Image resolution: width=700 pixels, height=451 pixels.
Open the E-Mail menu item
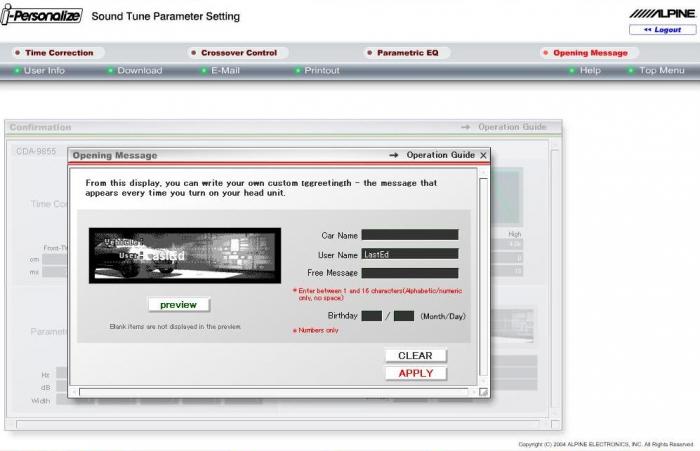coord(225,71)
